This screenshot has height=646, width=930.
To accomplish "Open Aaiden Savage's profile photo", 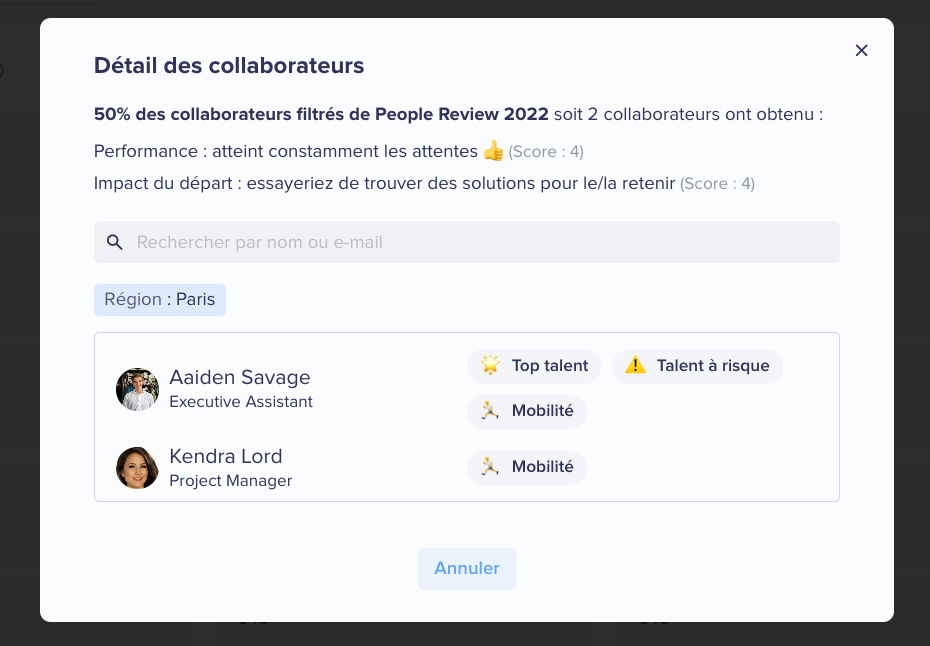I will (x=137, y=389).
